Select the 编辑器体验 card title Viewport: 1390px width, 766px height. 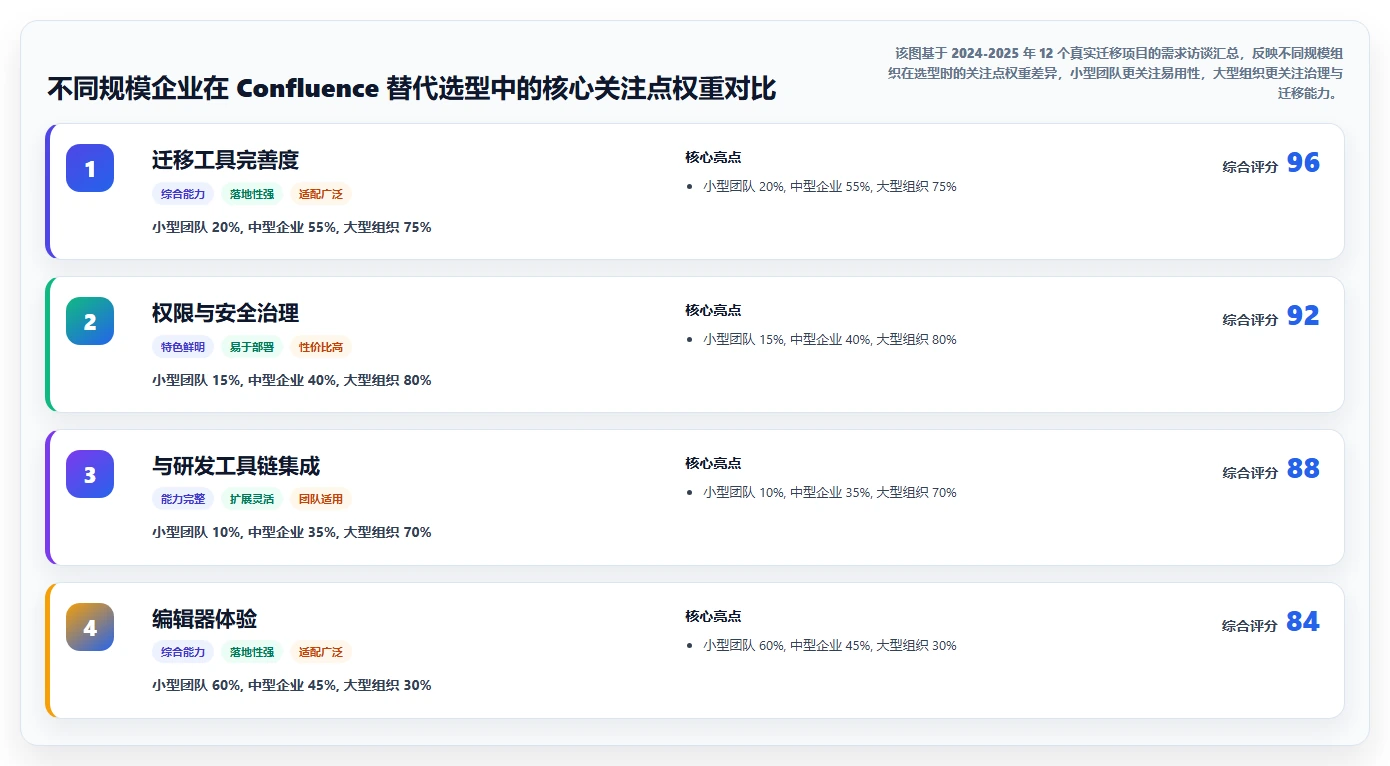coord(205,619)
